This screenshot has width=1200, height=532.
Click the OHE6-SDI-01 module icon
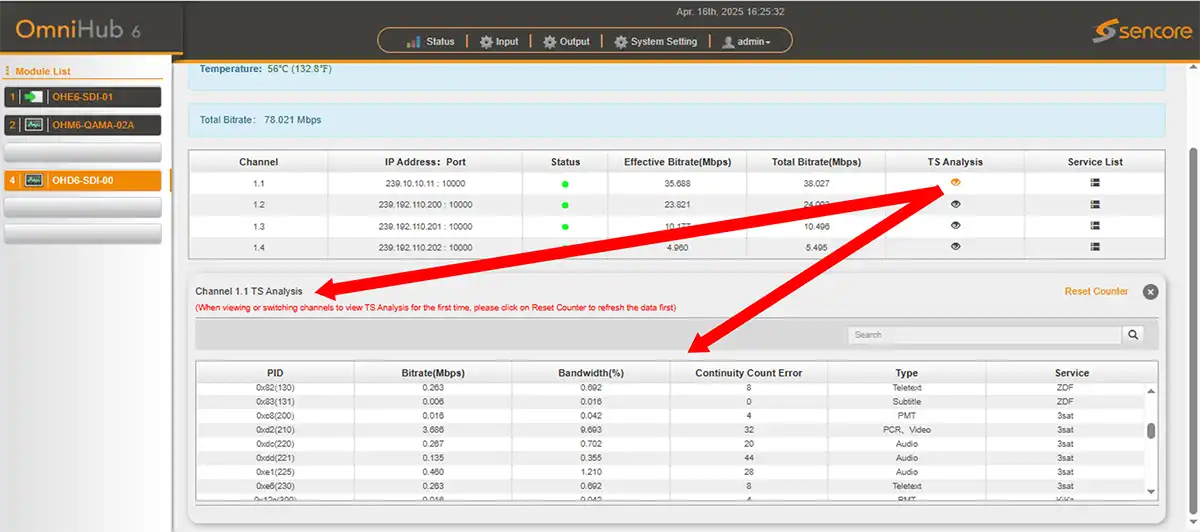(35, 97)
